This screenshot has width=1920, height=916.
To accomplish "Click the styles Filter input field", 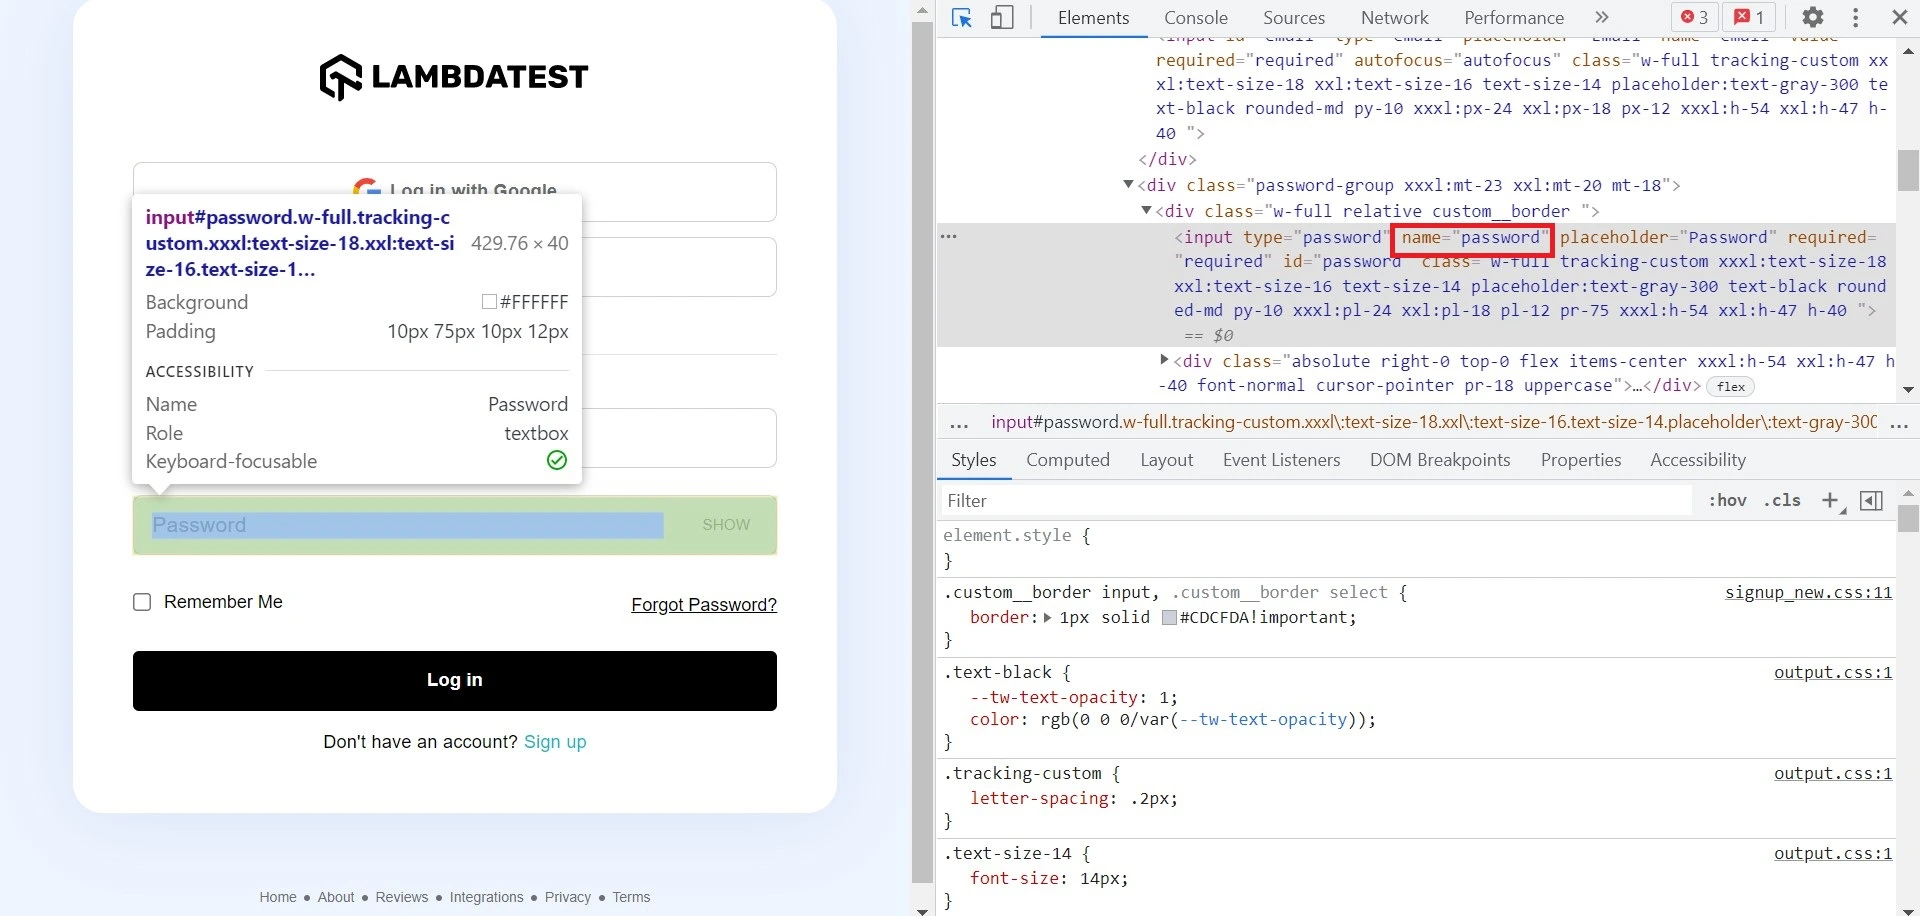I will tap(1315, 501).
